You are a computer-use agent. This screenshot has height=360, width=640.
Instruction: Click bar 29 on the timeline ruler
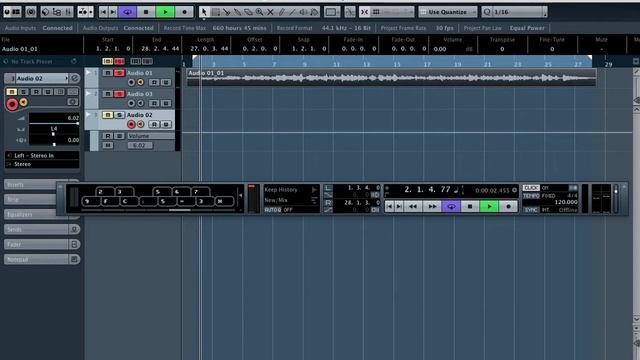pos(608,64)
